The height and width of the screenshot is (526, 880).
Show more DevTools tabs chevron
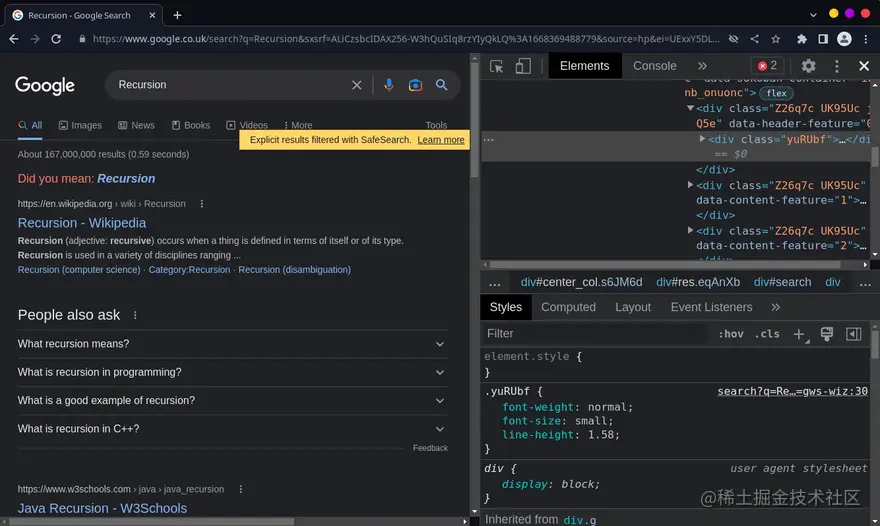702,66
